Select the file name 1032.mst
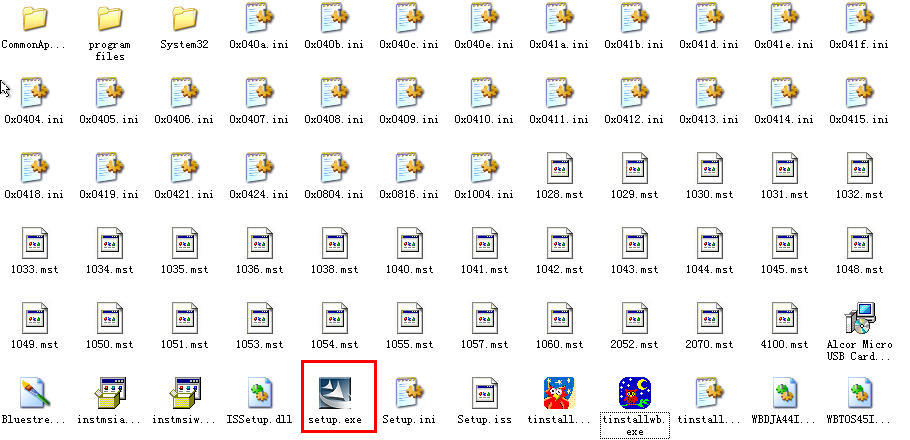Viewport: 910px width, 440px height. (860, 194)
